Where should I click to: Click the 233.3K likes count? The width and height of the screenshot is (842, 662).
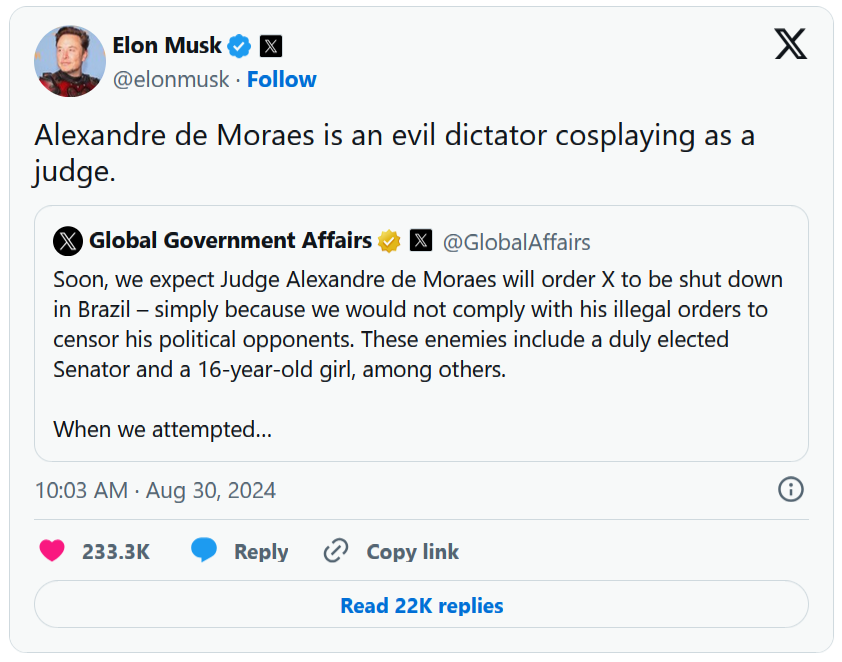click(116, 552)
